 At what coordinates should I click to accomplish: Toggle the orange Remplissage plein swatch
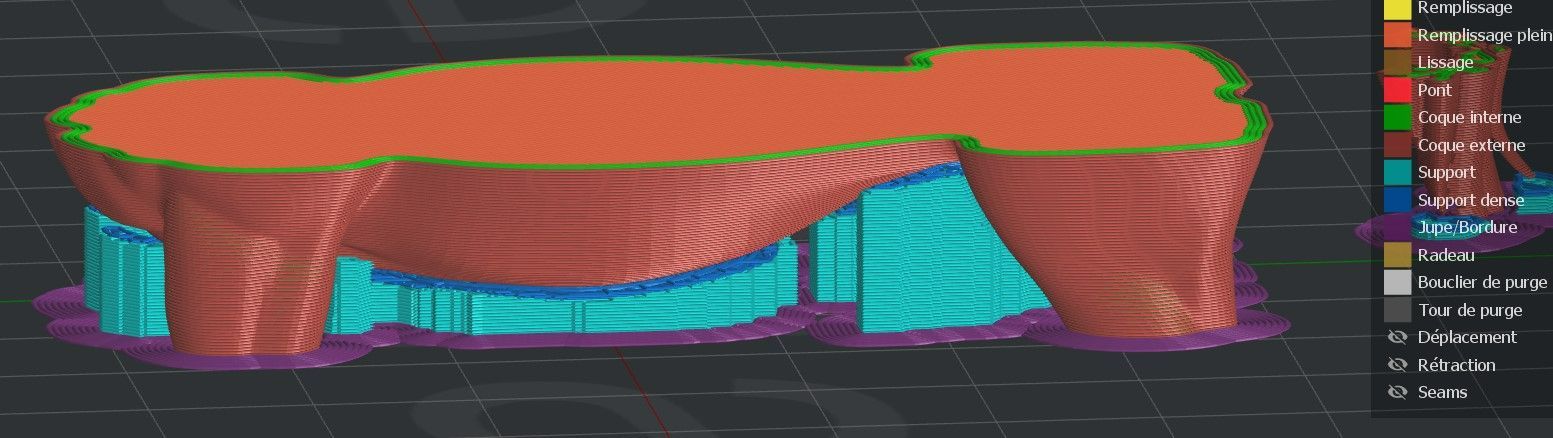click(1397, 35)
